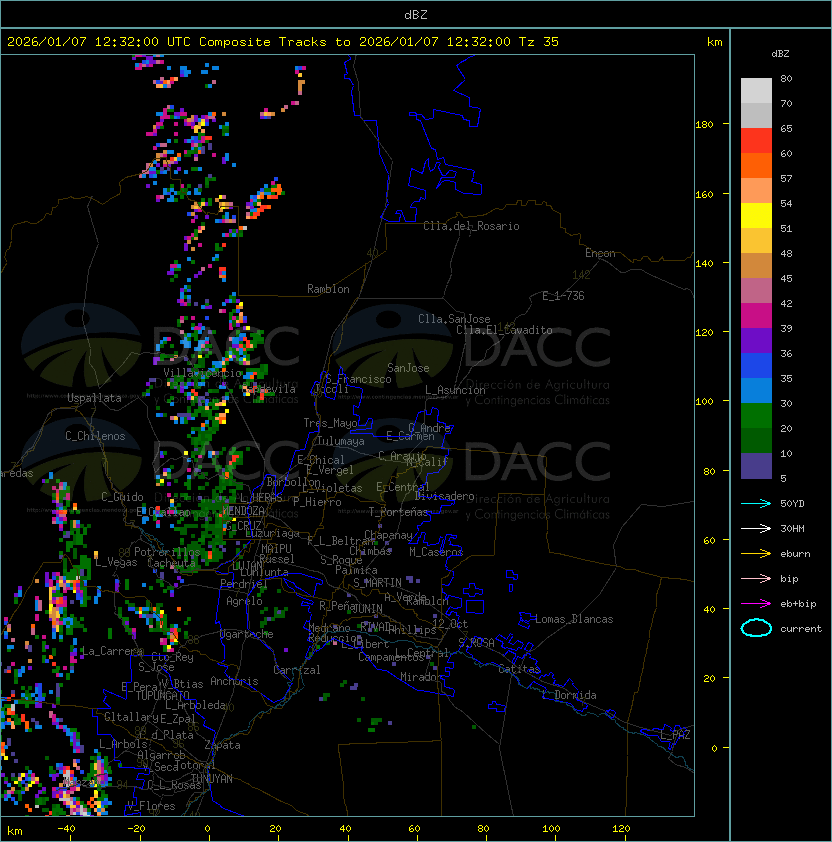Viewport: 832px width, 842px height.
Task: Click the 'dBZ' heading above color scale
Action: pyautogui.click(x=780, y=54)
